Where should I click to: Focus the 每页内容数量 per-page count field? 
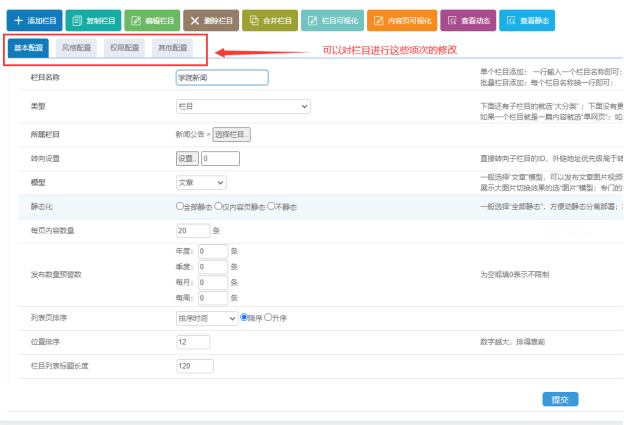[192, 230]
